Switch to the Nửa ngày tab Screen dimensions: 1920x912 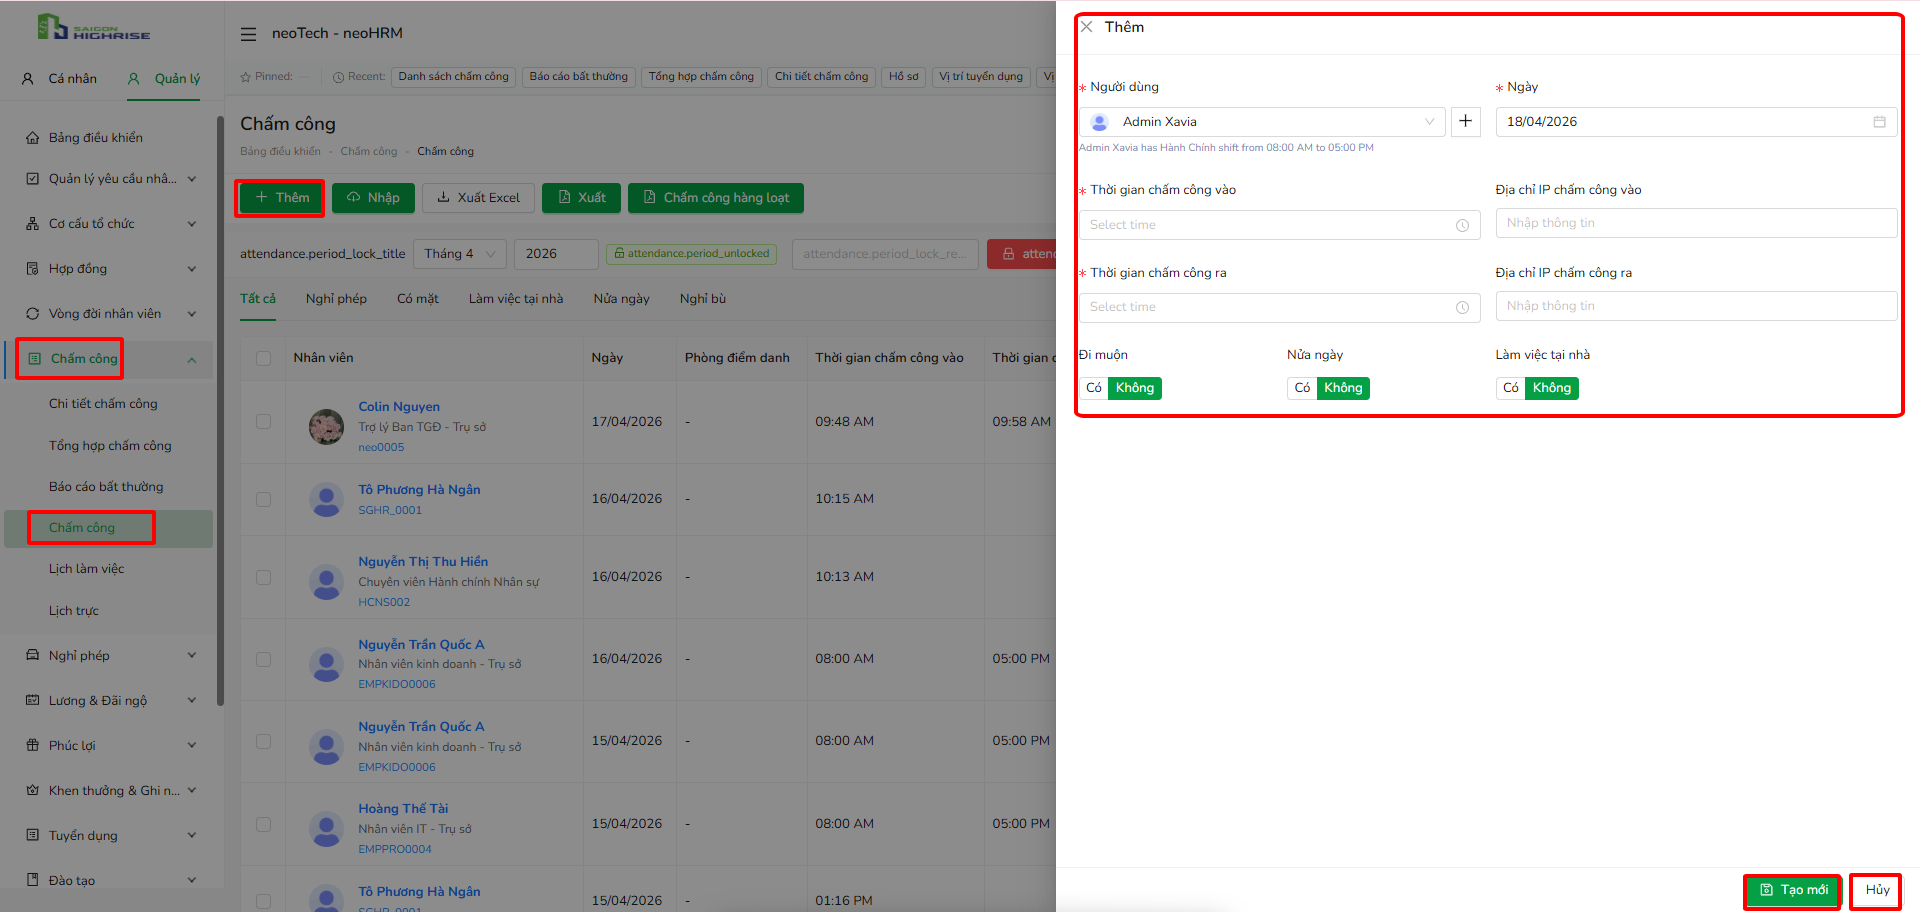point(621,299)
